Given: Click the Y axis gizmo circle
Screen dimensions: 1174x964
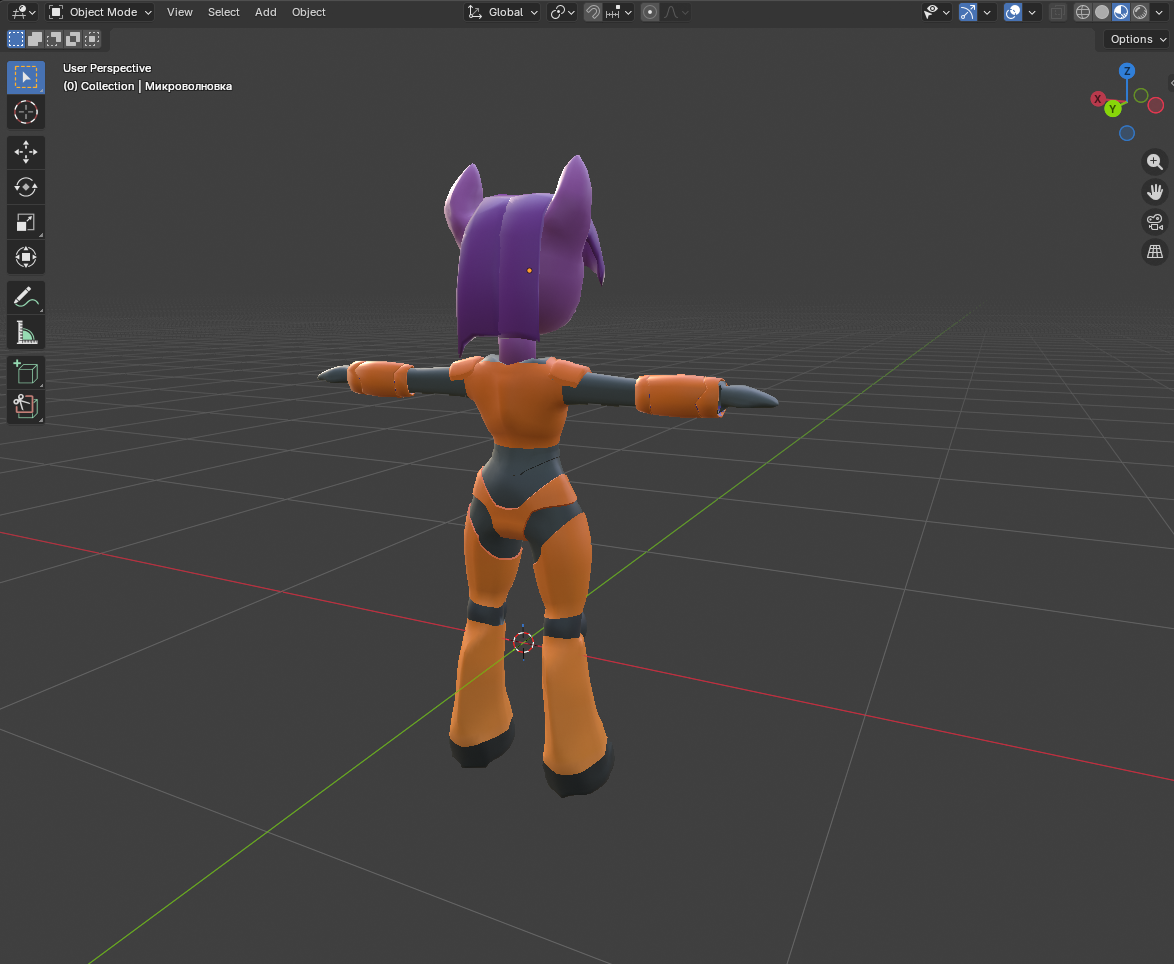Looking at the screenshot, I should pyautogui.click(x=1113, y=109).
